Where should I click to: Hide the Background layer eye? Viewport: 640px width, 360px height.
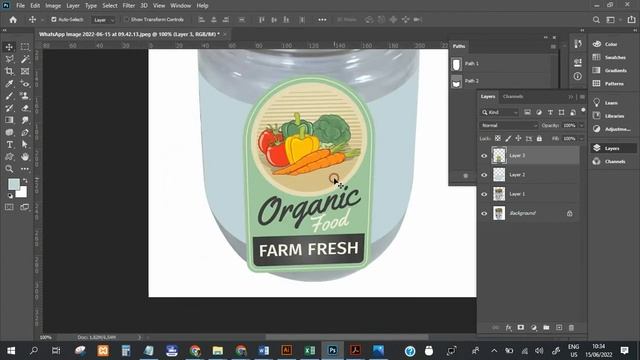[x=484, y=213]
